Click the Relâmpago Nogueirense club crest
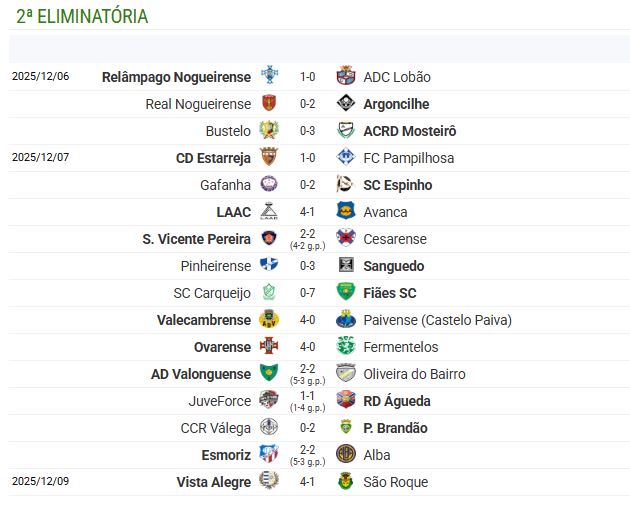This screenshot has width=630, height=511. click(269, 77)
